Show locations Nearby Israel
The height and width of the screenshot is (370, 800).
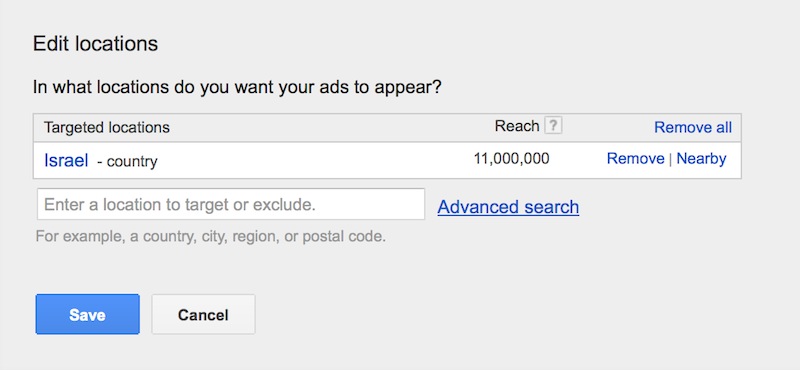click(x=701, y=159)
